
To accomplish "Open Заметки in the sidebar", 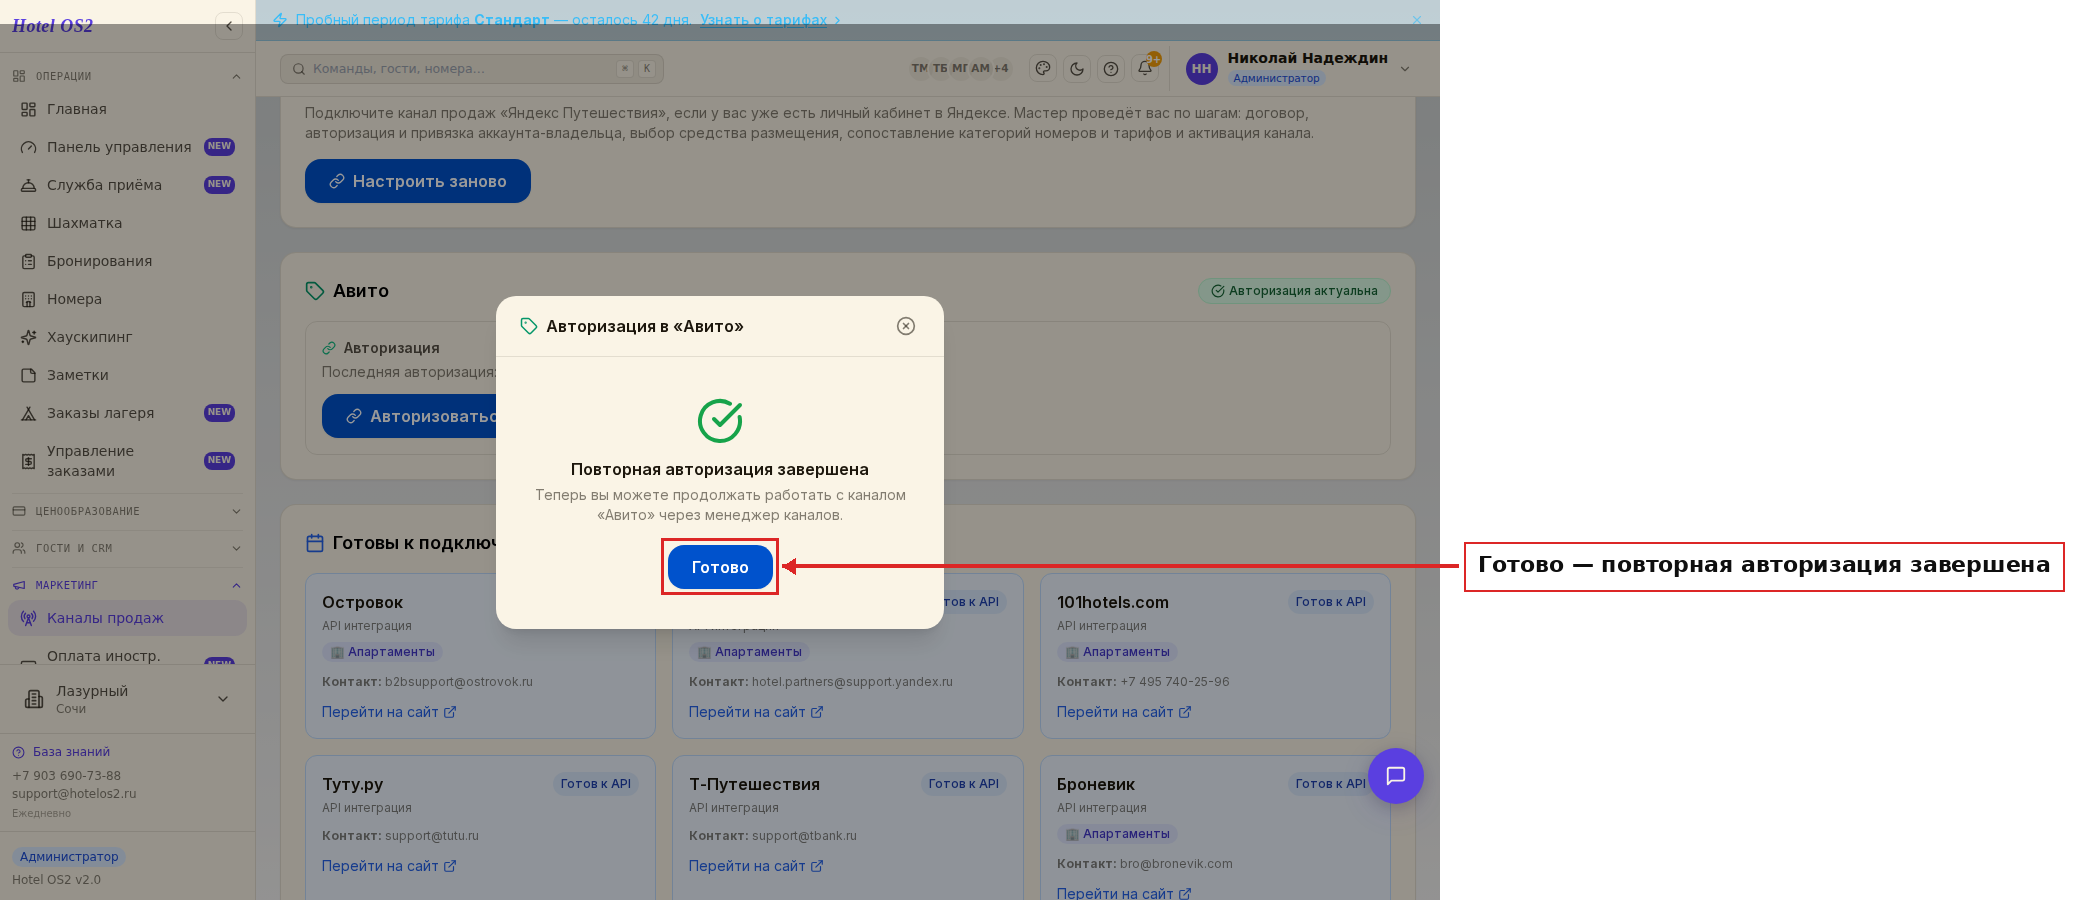I will pyautogui.click(x=127, y=375).
